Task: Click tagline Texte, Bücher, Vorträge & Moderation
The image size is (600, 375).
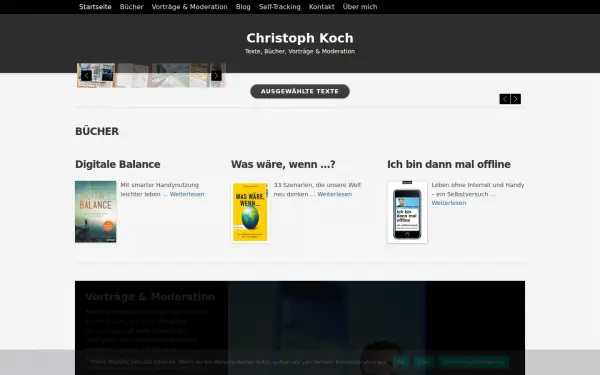Action: coord(300,51)
